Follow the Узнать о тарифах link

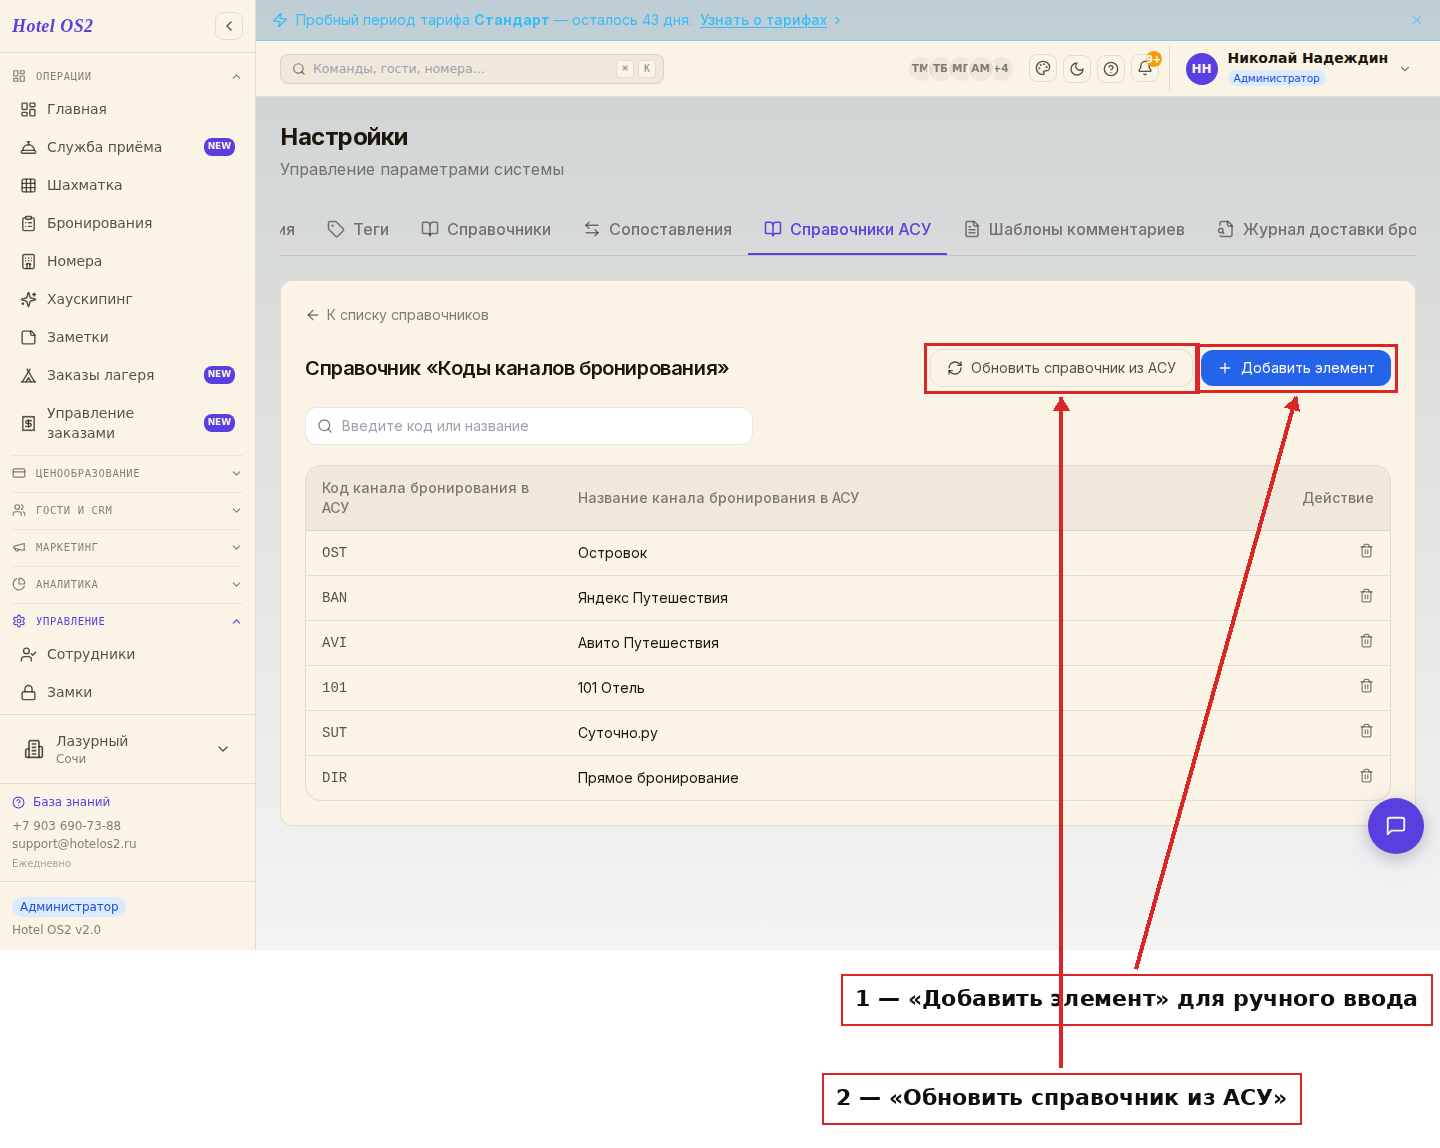[764, 20]
